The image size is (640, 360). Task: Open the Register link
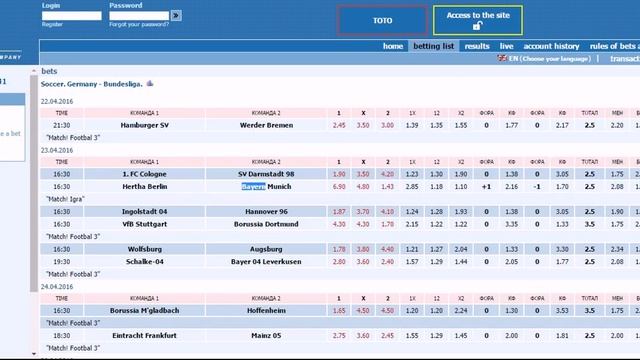52,24
